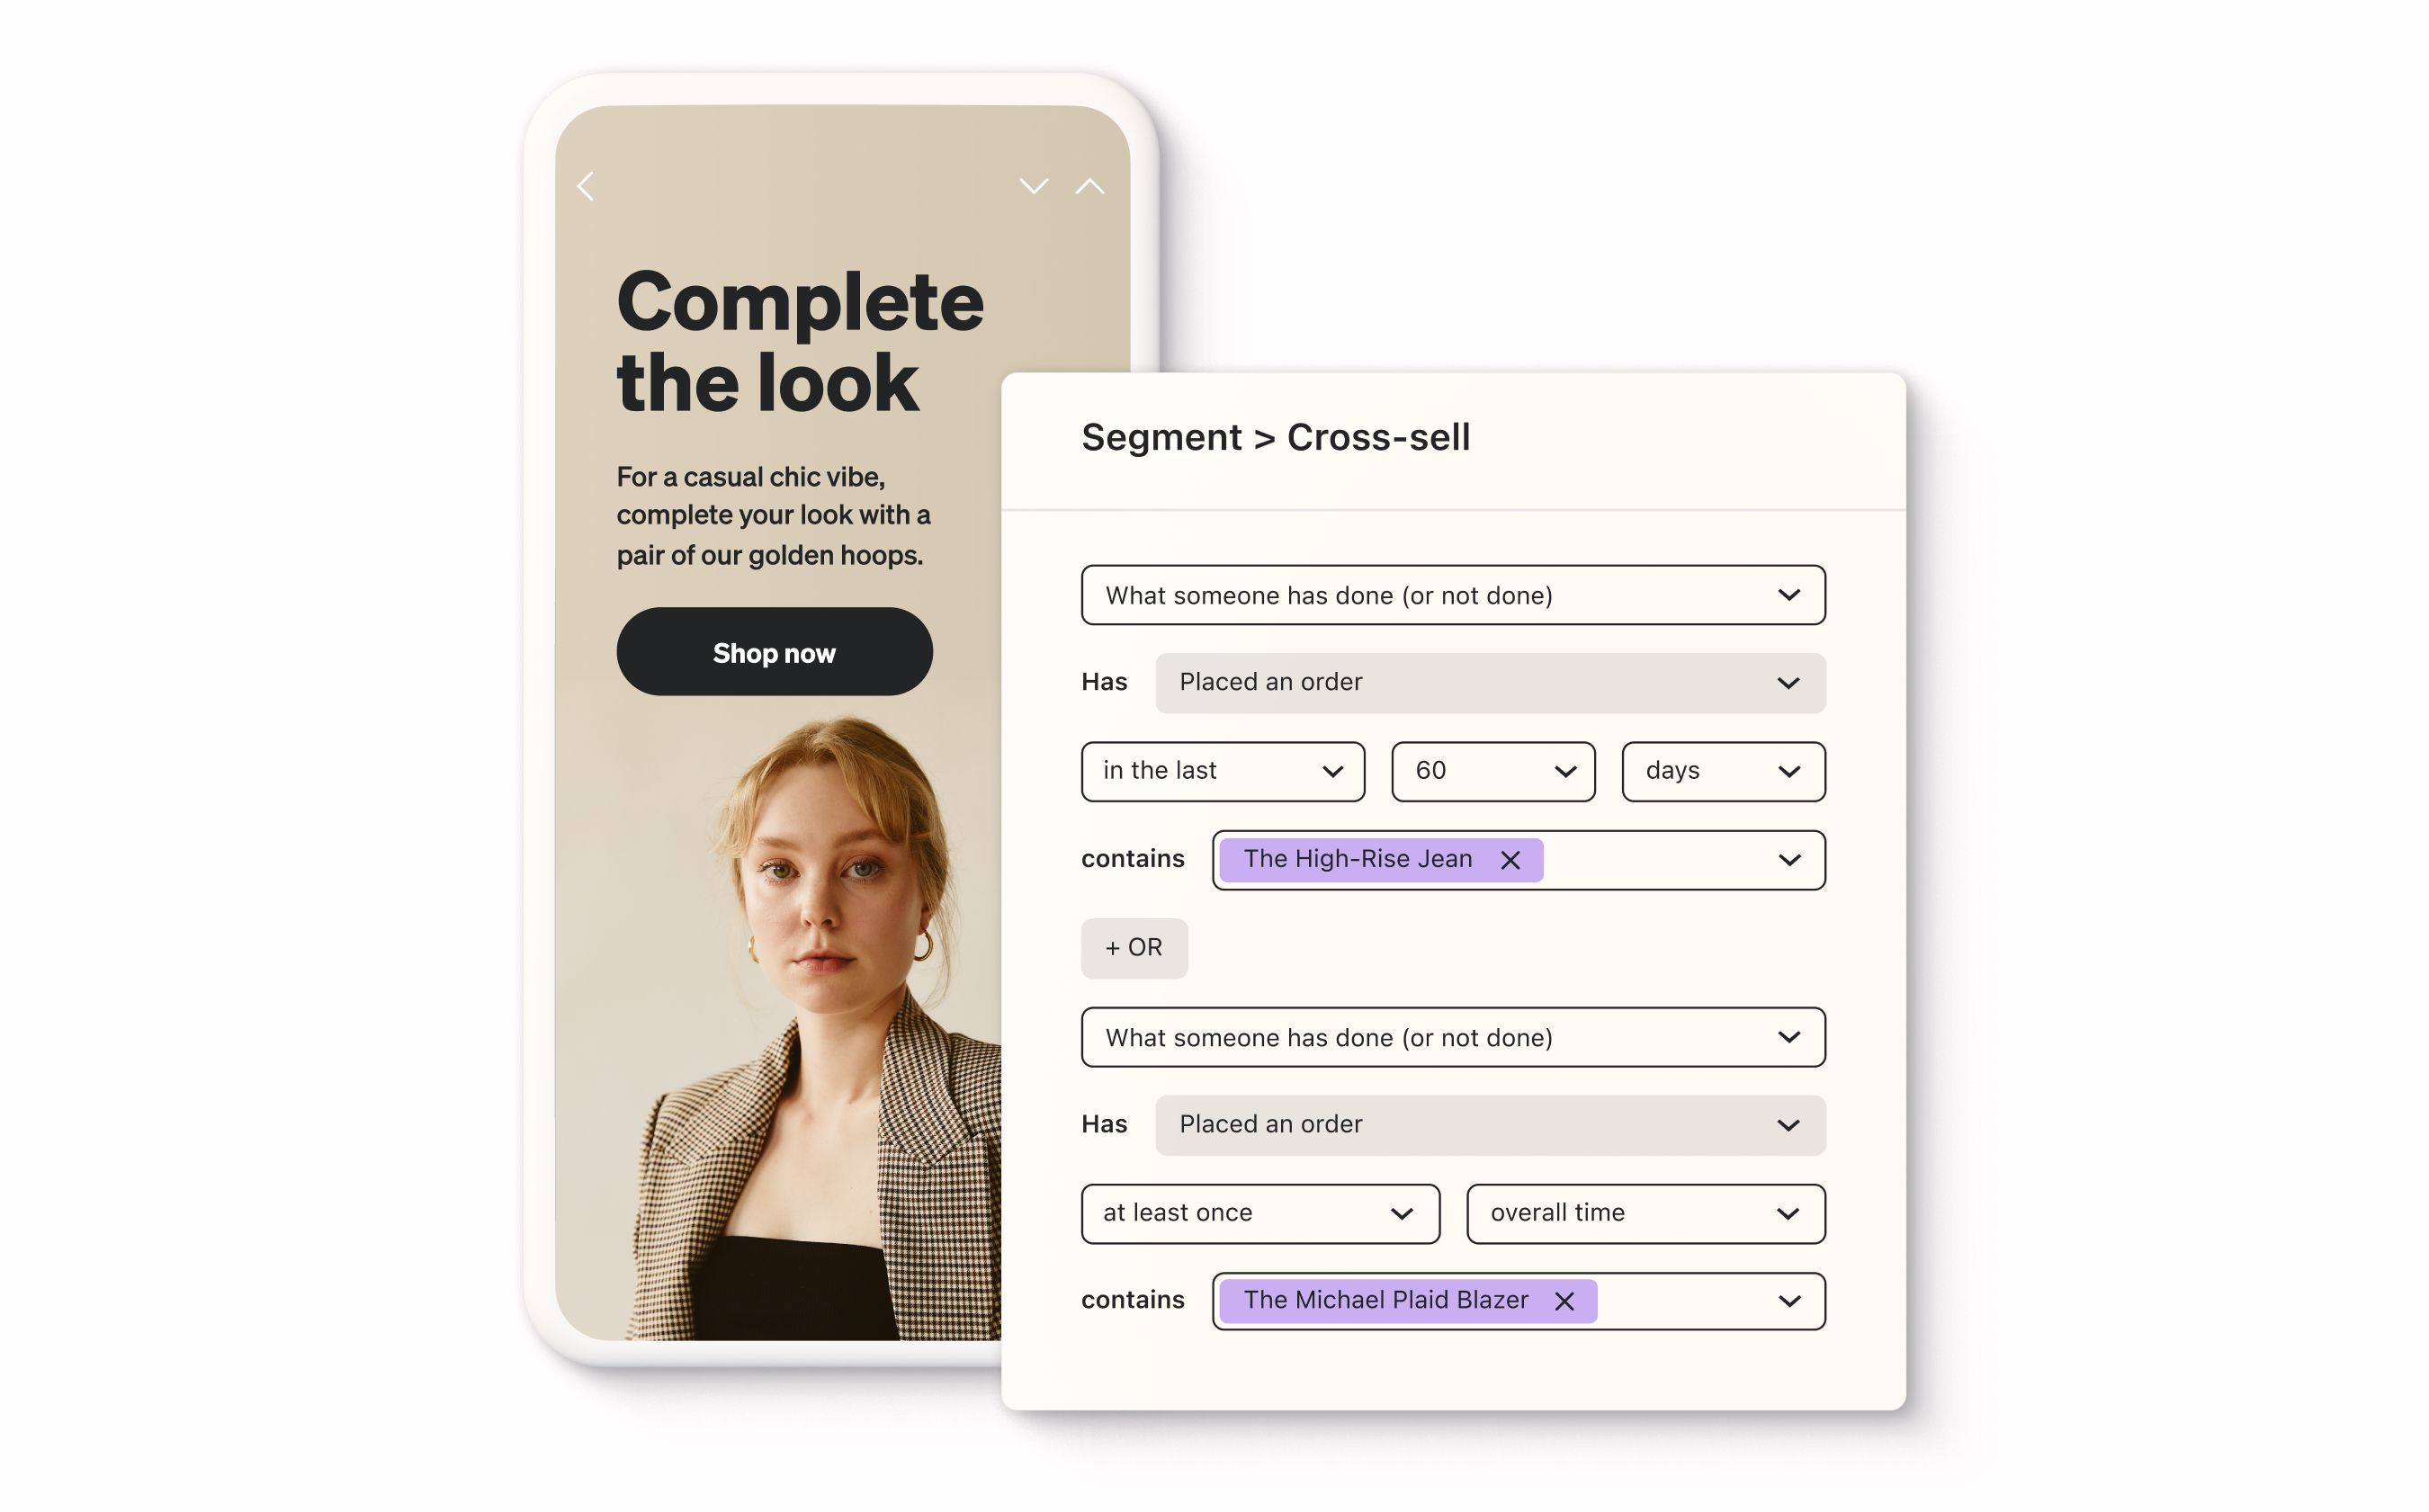The height and width of the screenshot is (1512, 2429).
Task: Expand the contains field dropdown arrow
Action: click(1791, 859)
